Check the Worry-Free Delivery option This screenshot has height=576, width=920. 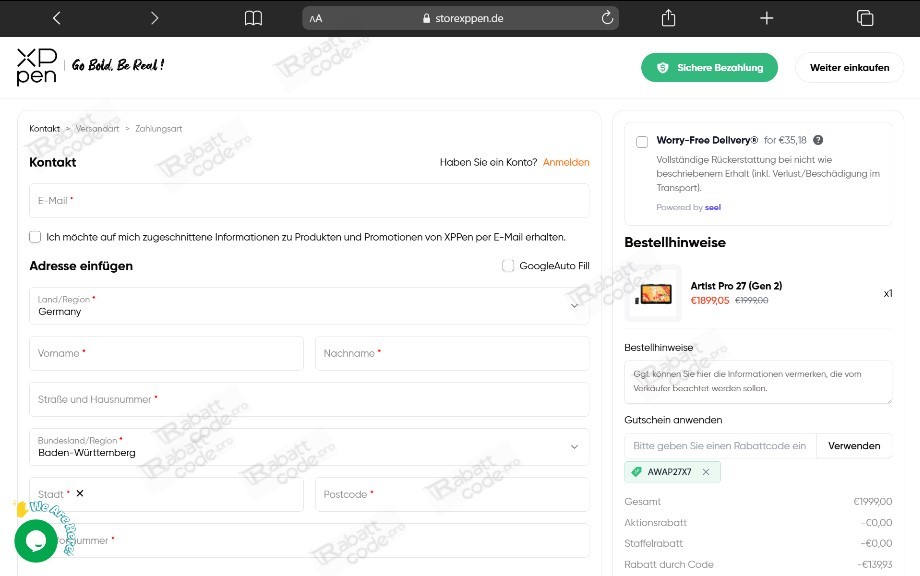[x=642, y=142]
